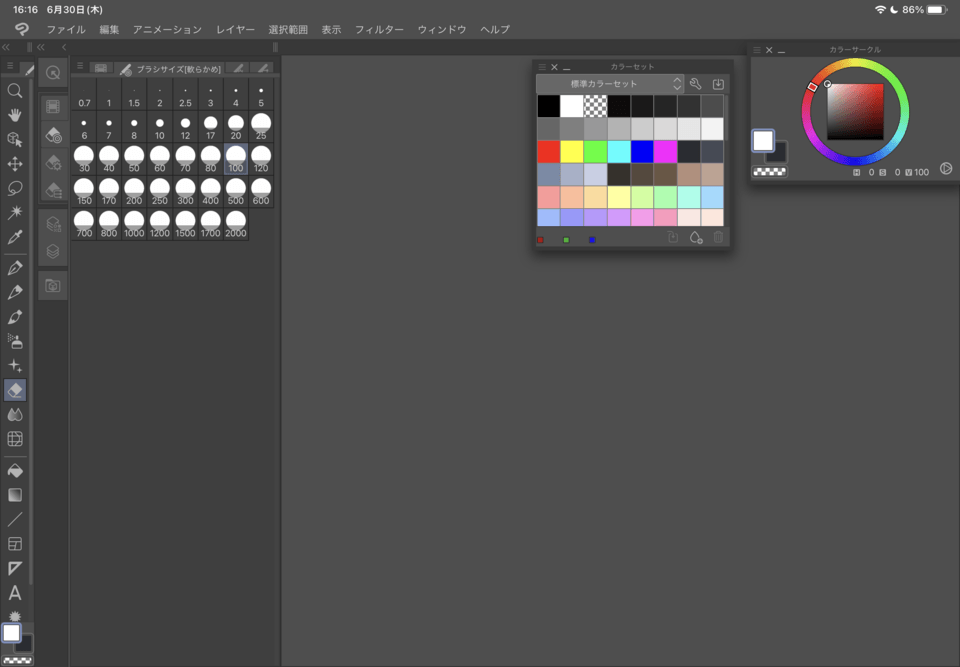The image size is (960, 667).
Task: Select the Ruler triangle tool
Action: click(15, 568)
